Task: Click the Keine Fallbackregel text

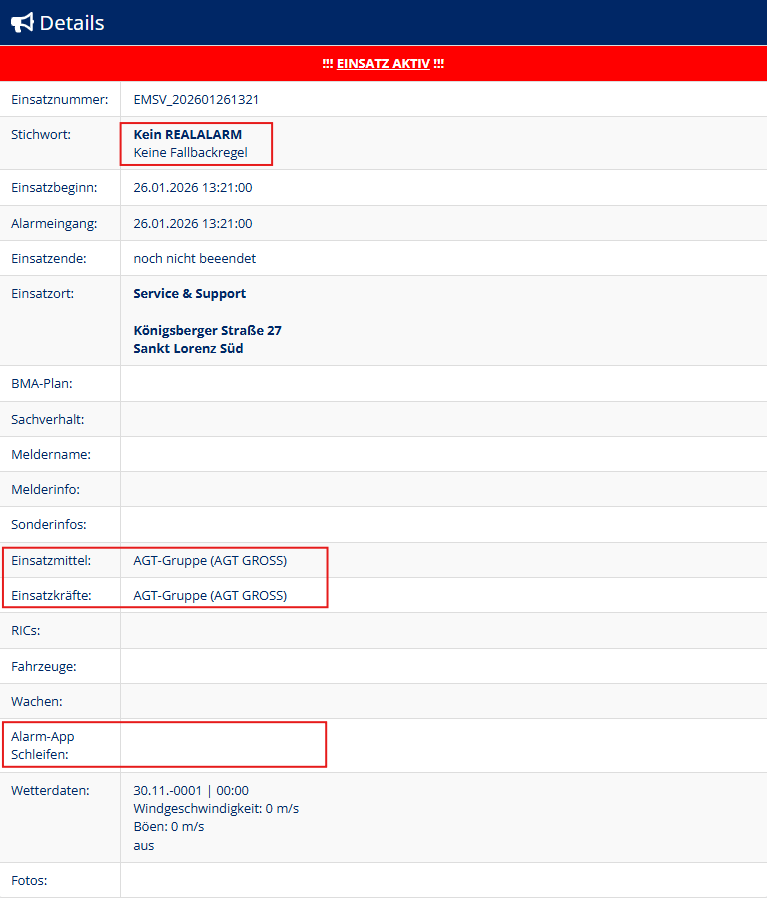Action: (190, 153)
